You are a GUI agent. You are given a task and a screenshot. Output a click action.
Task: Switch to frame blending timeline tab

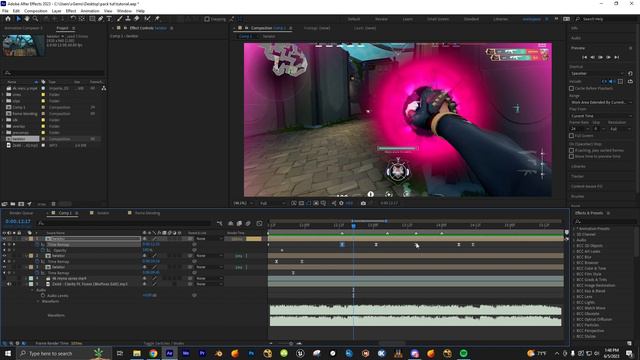coord(147,213)
